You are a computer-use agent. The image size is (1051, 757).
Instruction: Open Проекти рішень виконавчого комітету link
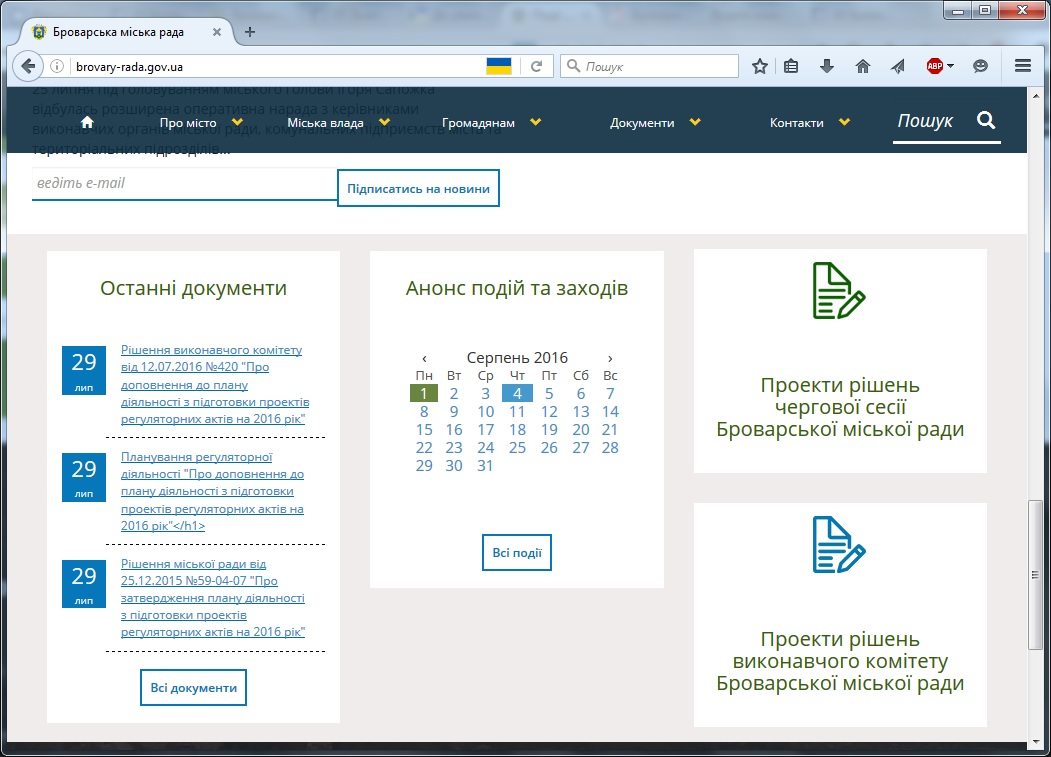tap(840, 661)
